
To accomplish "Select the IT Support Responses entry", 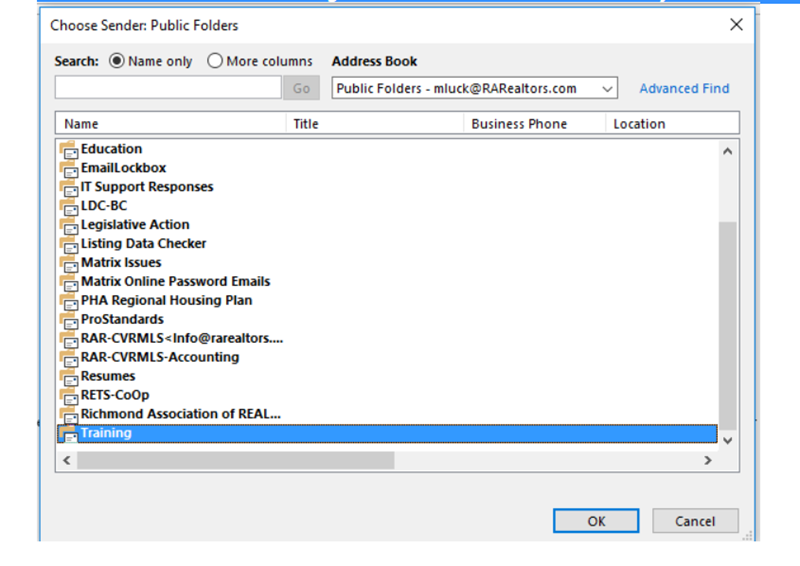I will [x=147, y=187].
